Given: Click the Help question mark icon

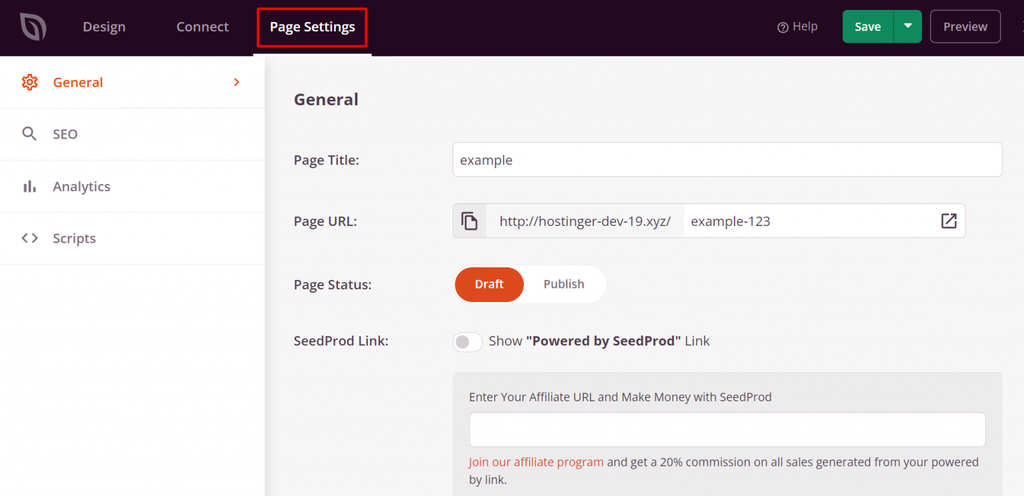Looking at the screenshot, I should 783,27.
